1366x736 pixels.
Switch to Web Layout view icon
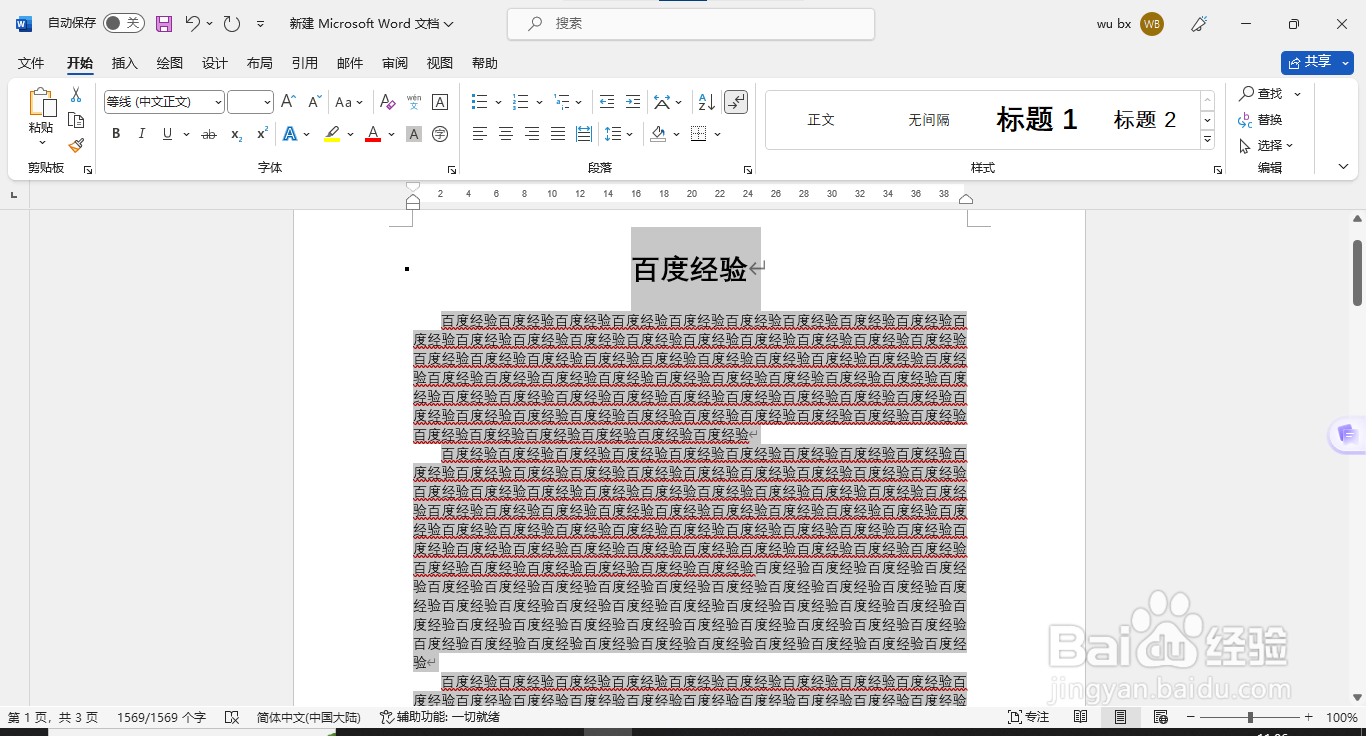pyautogui.click(x=1160, y=717)
